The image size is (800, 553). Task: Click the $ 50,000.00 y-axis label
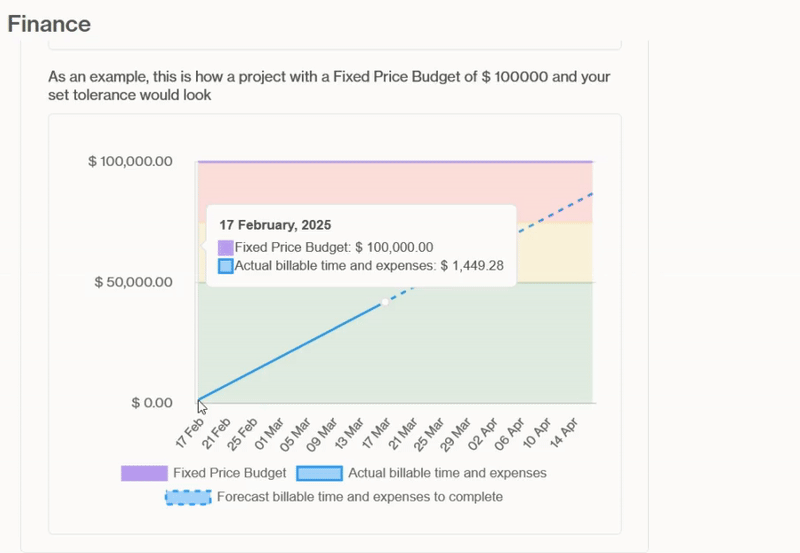click(x=134, y=282)
